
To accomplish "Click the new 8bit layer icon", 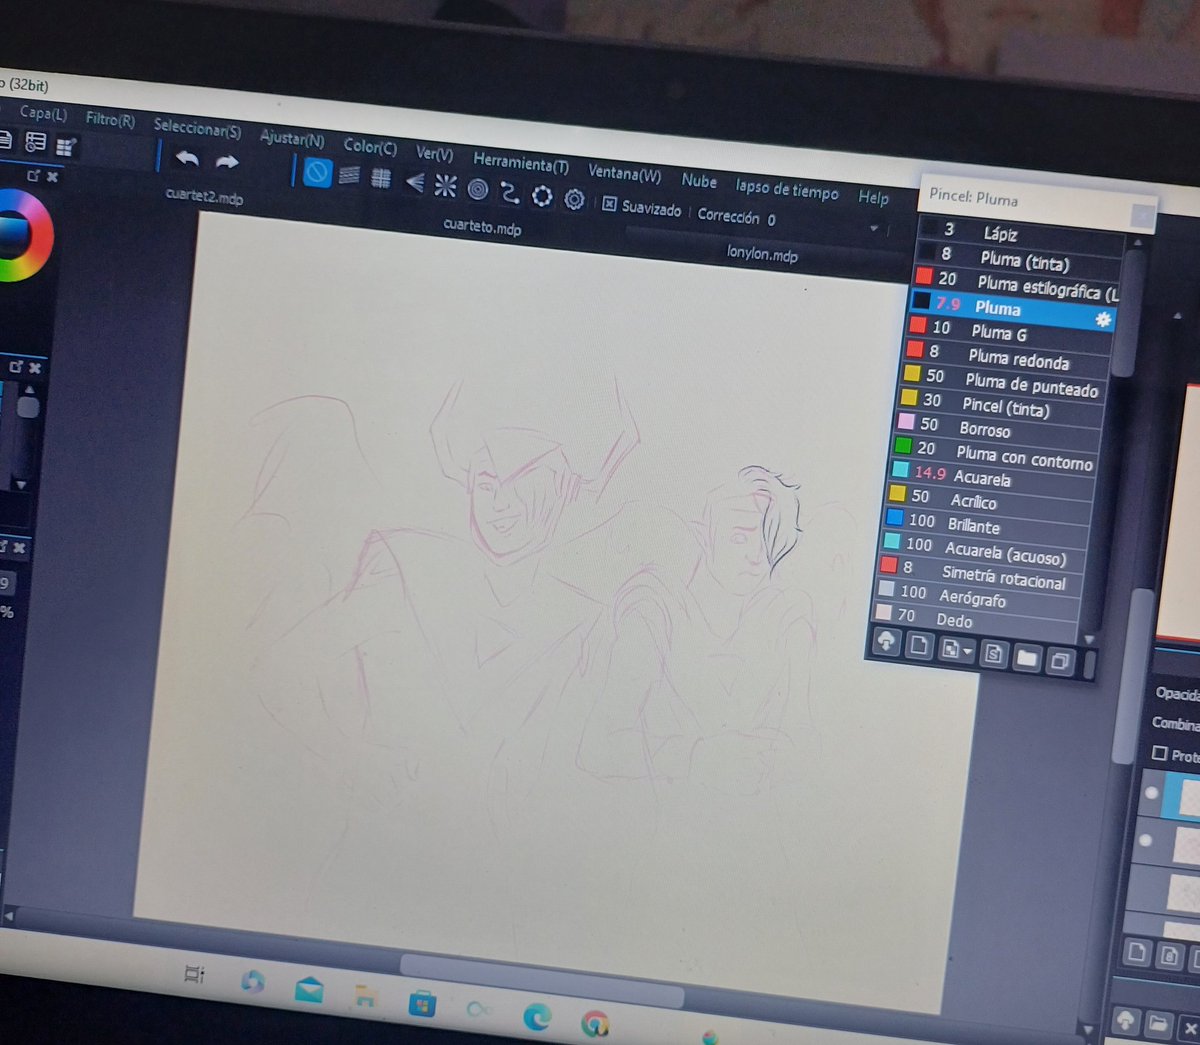I will [1169, 957].
